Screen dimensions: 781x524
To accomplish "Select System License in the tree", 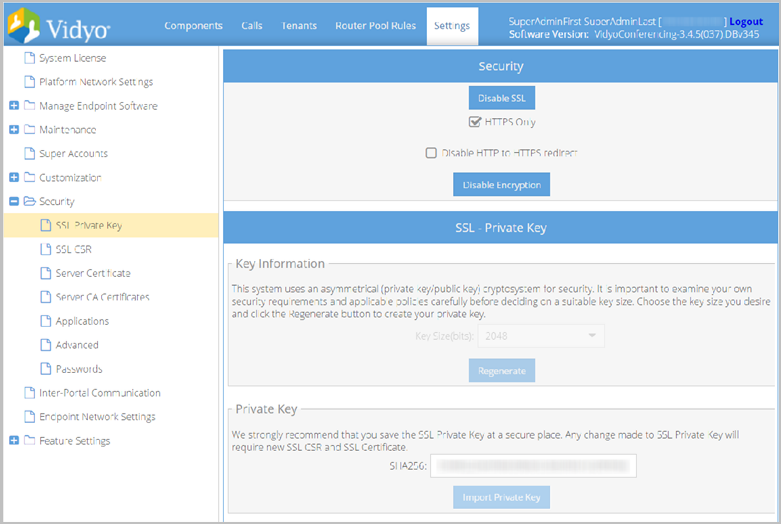I will tap(73, 58).
